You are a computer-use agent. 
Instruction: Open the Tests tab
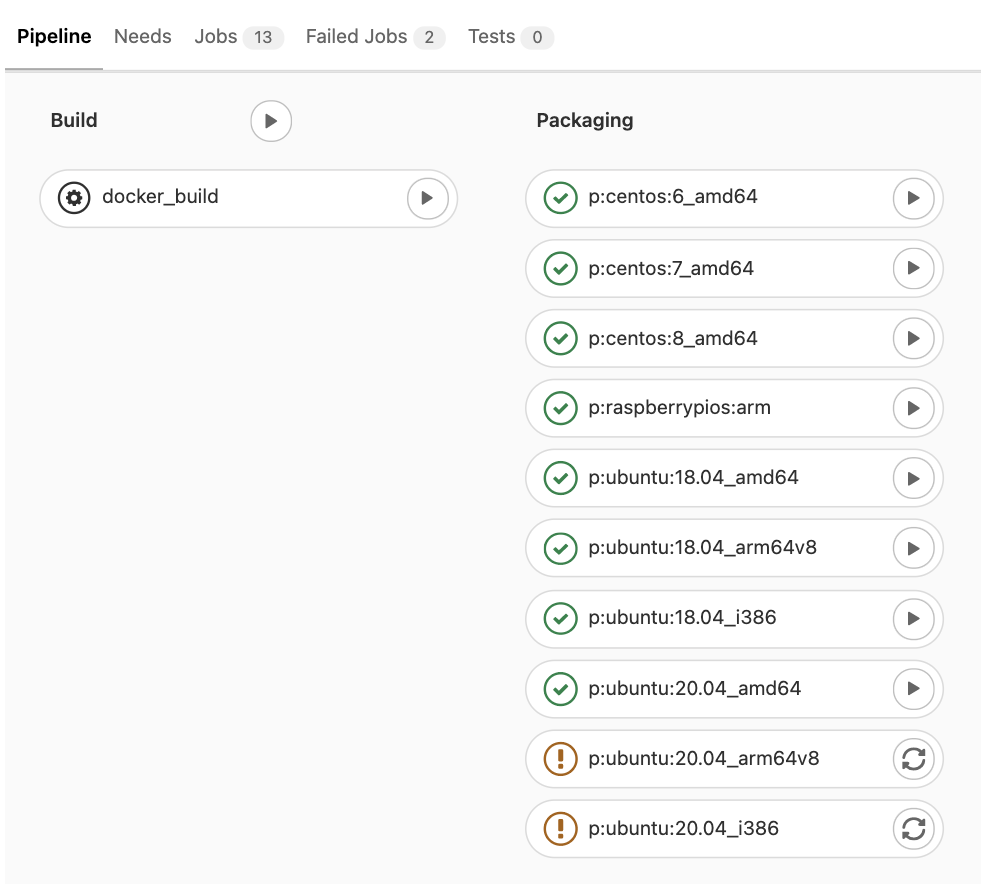point(492,36)
